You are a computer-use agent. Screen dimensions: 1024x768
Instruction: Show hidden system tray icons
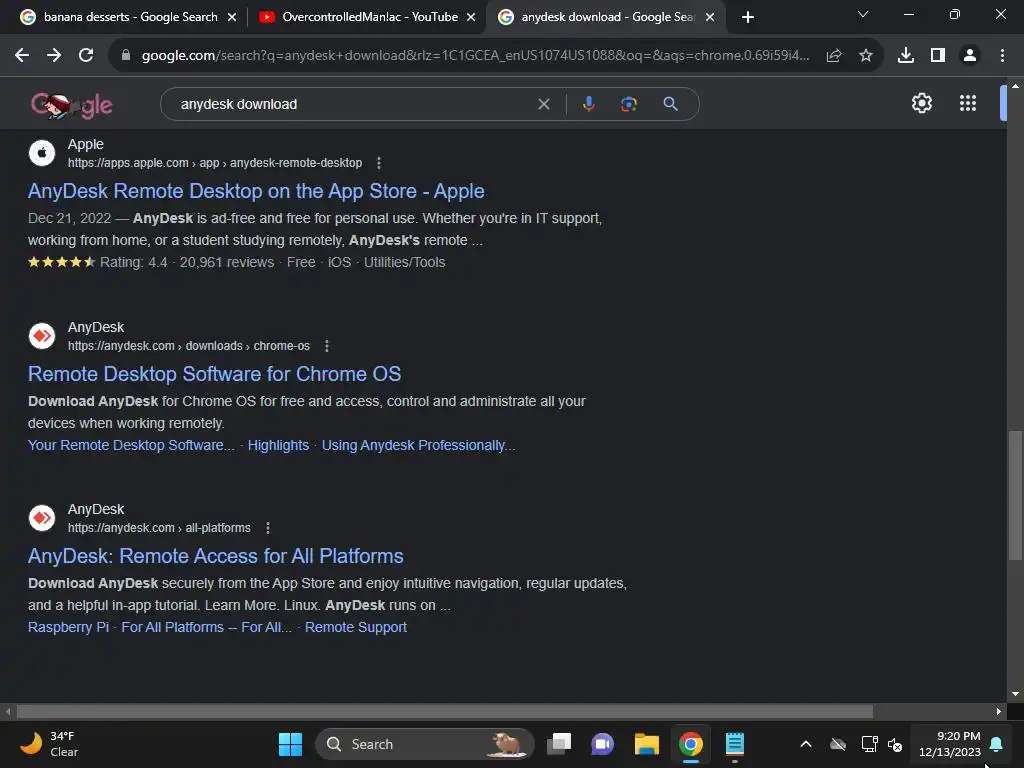point(806,744)
